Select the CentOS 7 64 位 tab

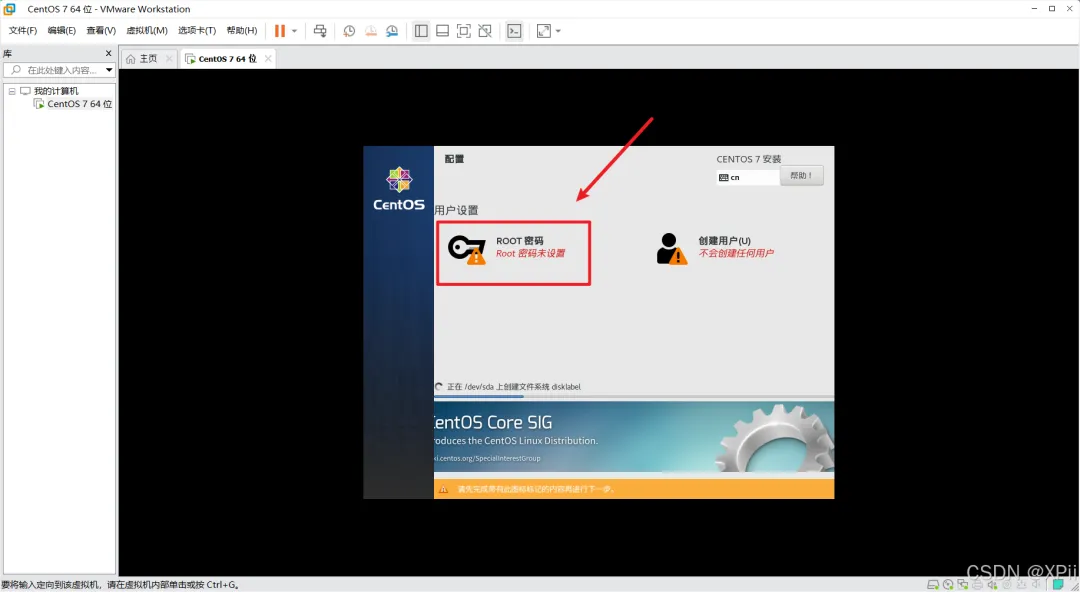227,59
